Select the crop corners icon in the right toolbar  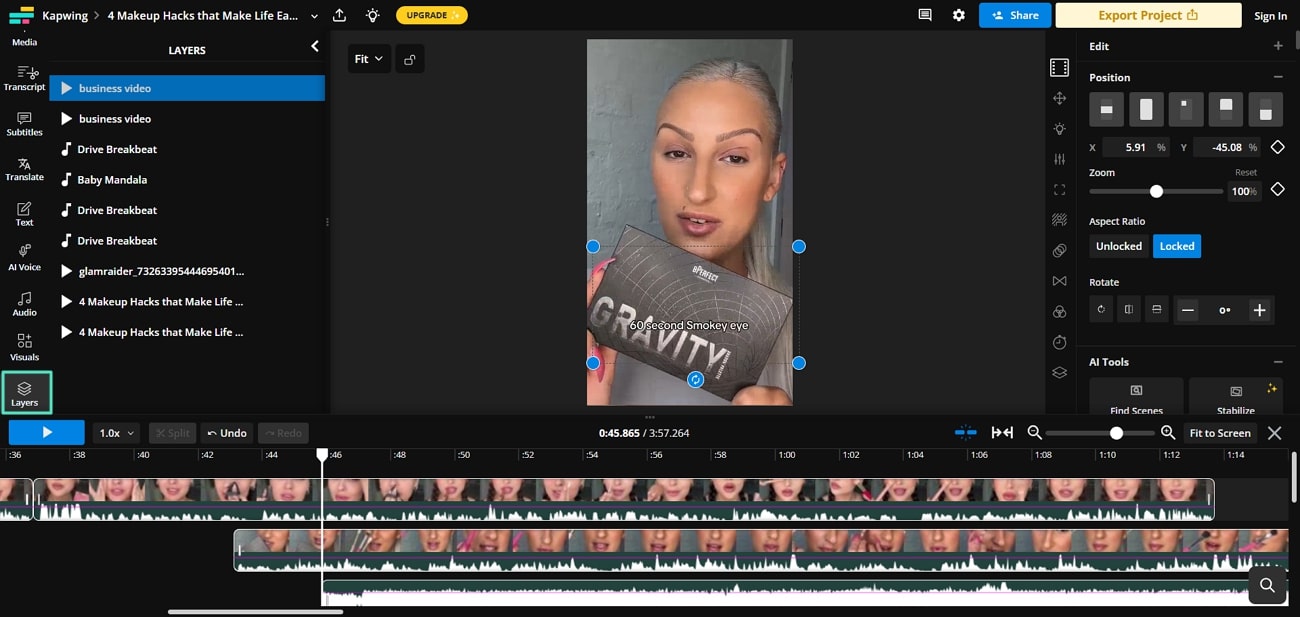click(x=1059, y=190)
